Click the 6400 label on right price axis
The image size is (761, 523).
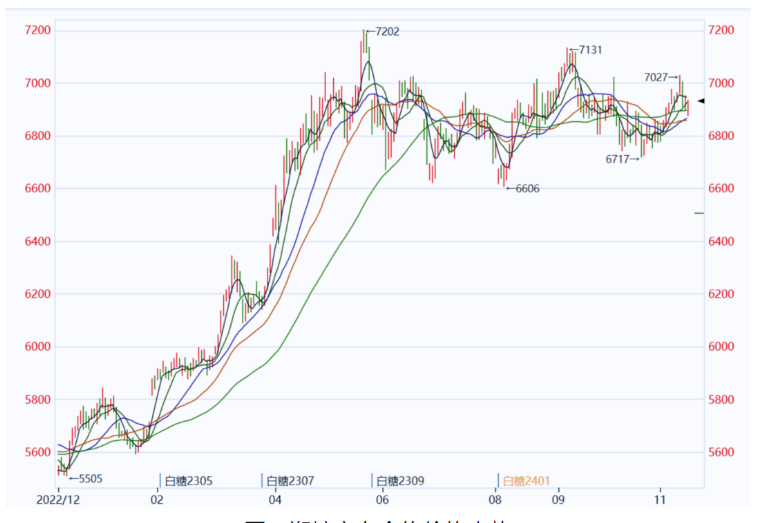pos(721,241)
